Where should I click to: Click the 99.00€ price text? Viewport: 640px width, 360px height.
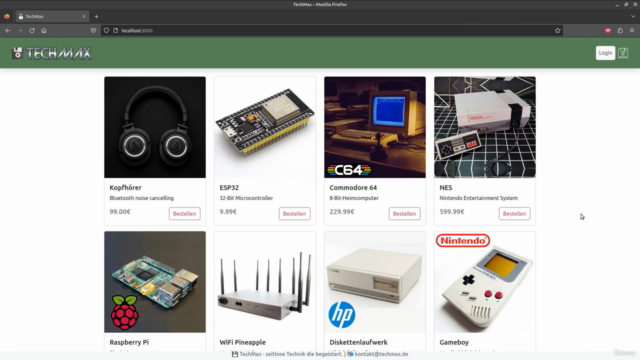coord(120,212)
